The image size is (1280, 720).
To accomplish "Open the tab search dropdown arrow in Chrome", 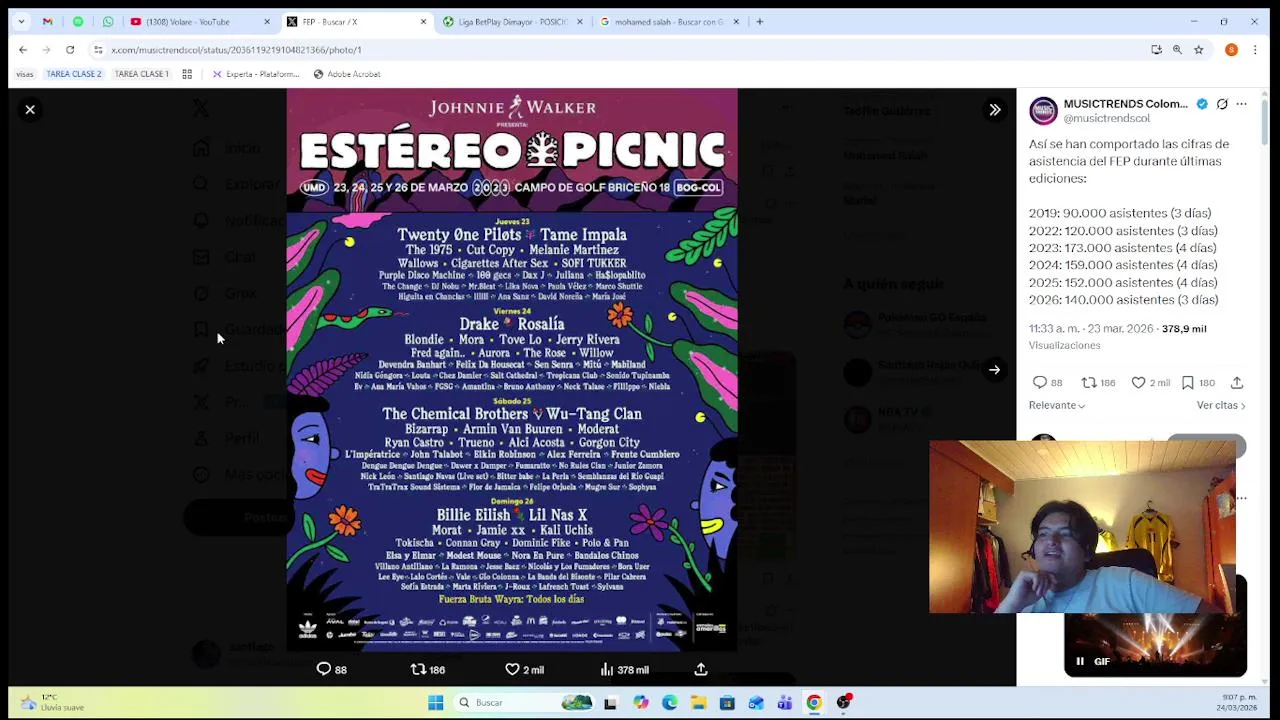I will click(21, 21).
